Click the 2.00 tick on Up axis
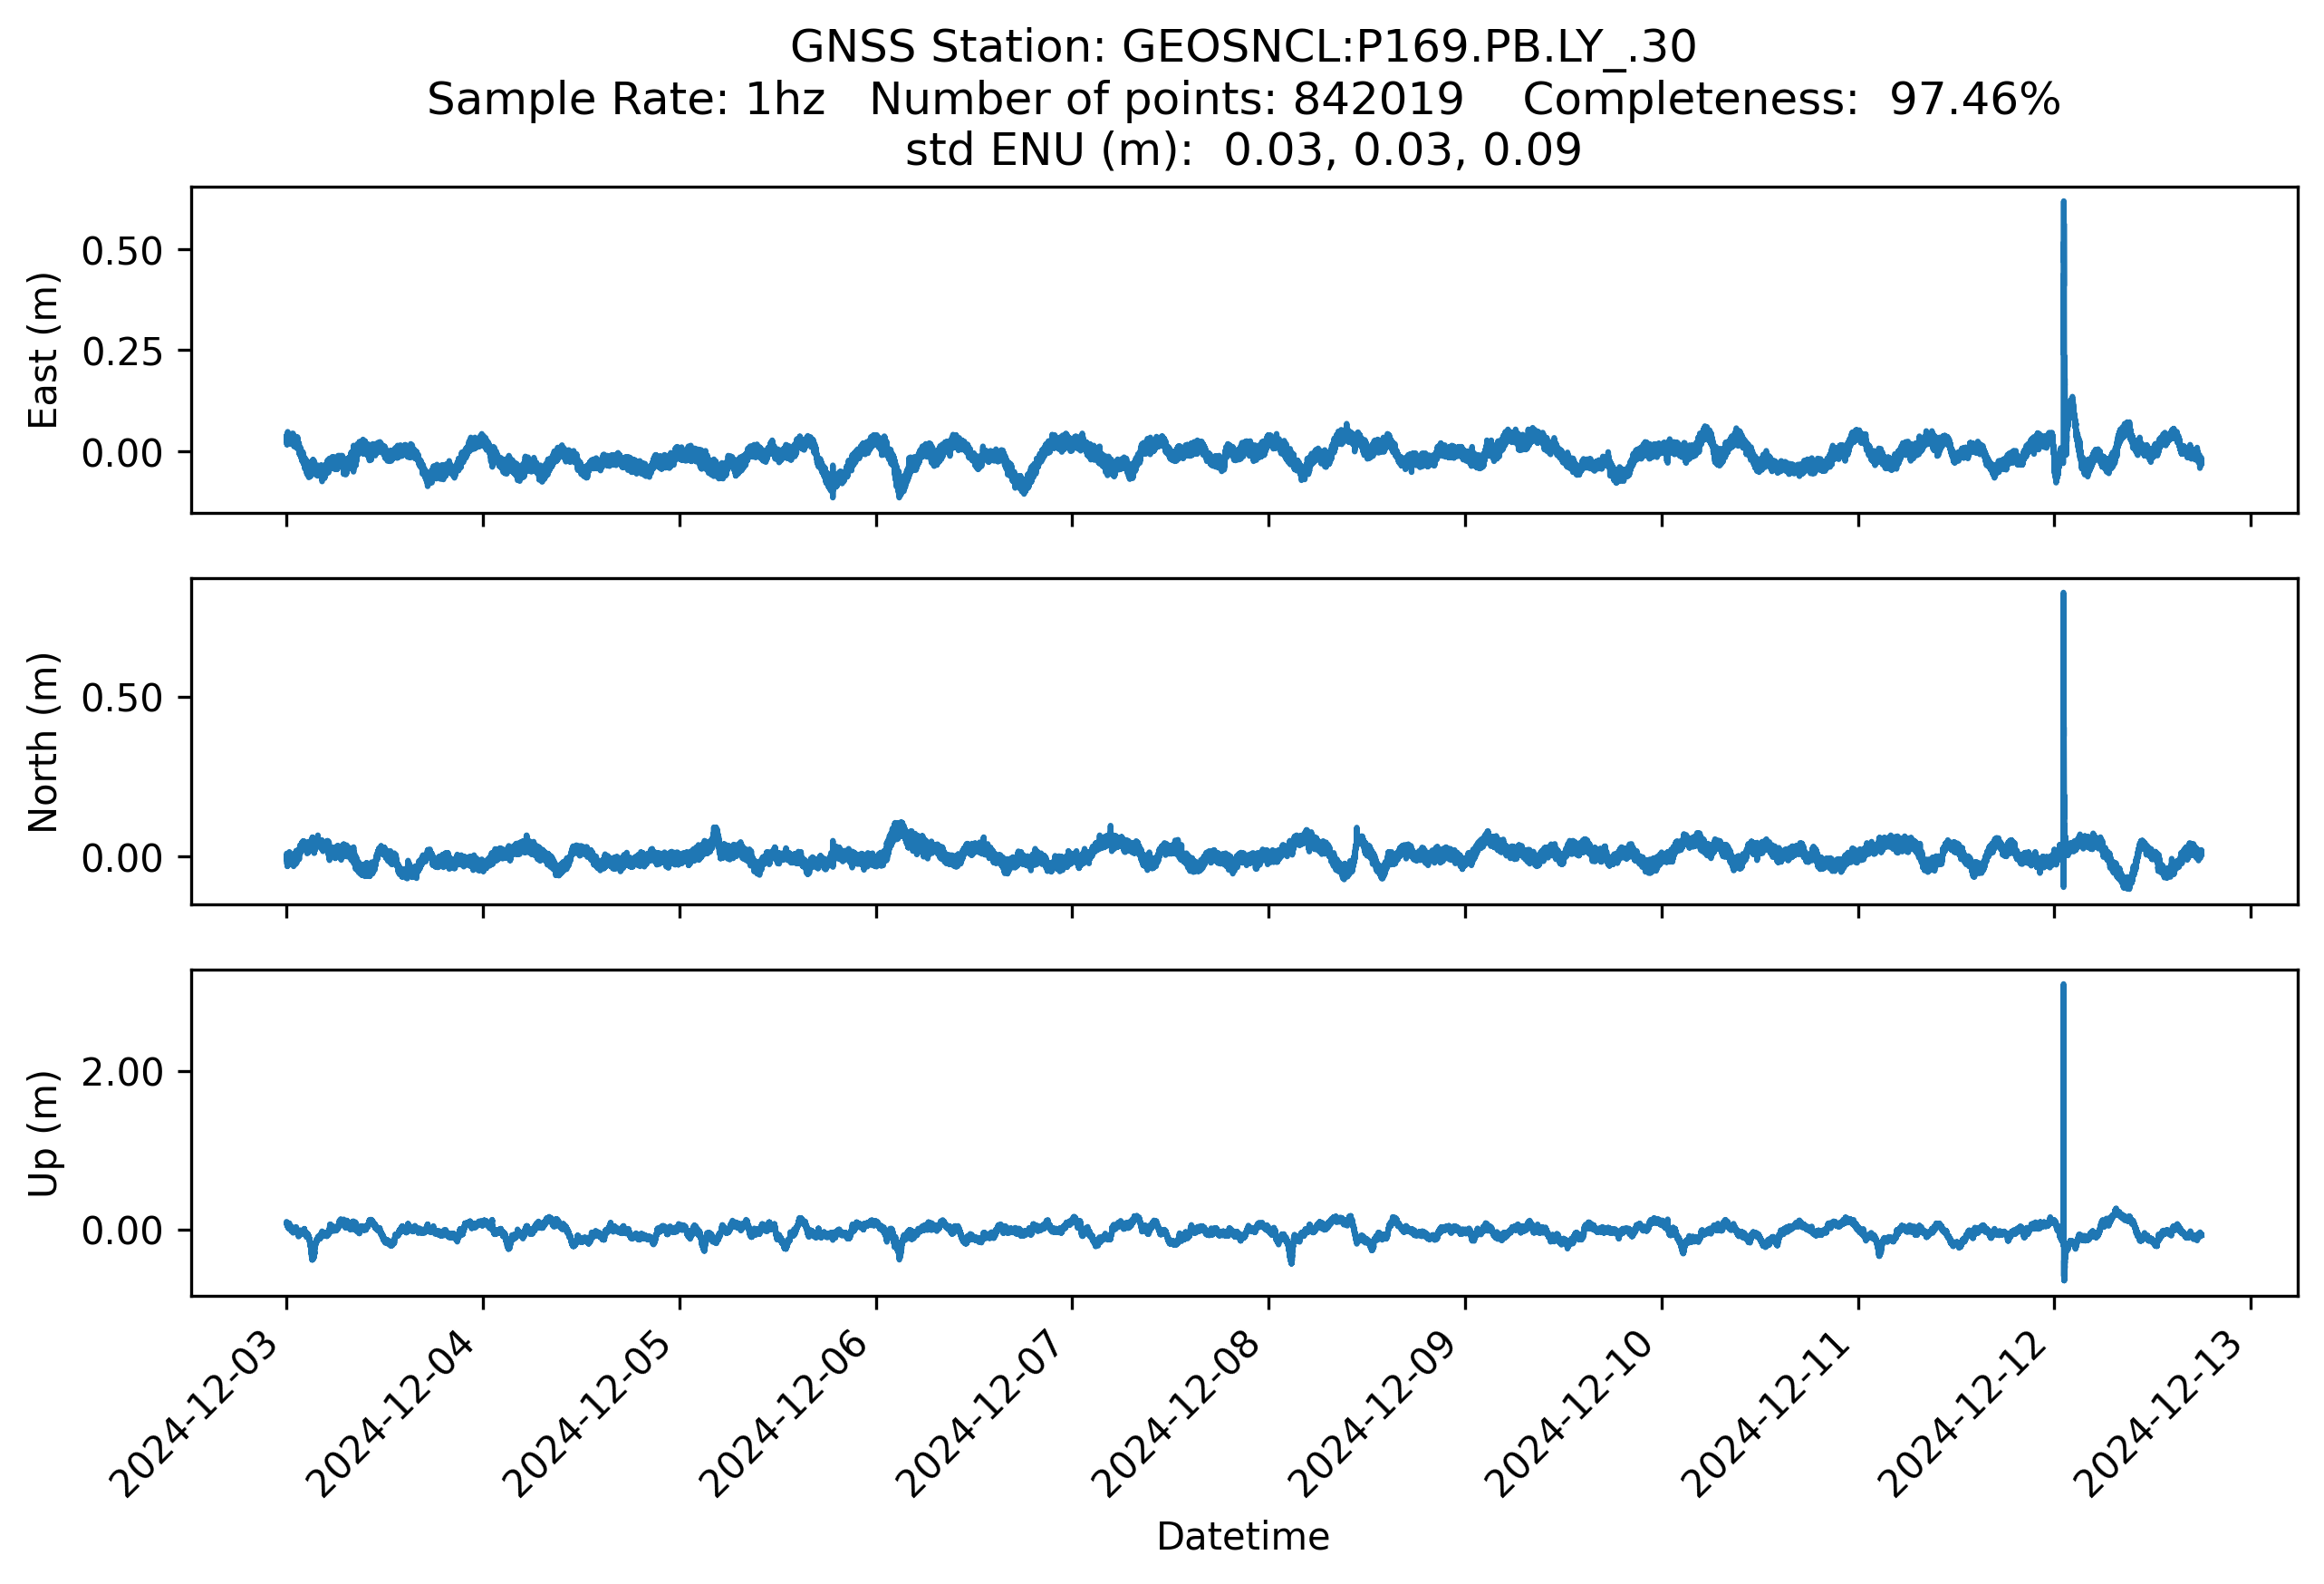The image size is (2324, 1584). pyautogui.click(x=121, y=1072)
